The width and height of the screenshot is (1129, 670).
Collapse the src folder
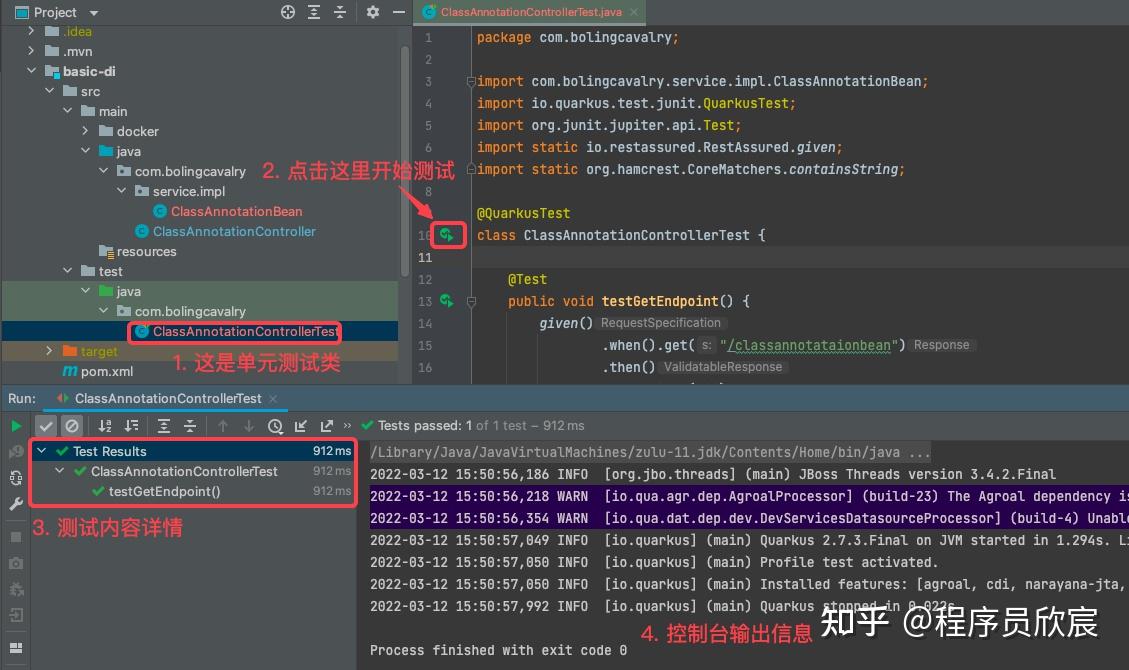pyautogui.click(x=49, y=91)
